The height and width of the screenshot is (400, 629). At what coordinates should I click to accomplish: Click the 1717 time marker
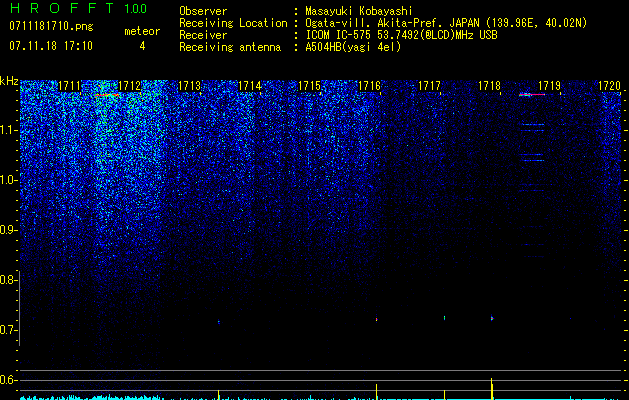pyautogui.click(x=429, y=86)
